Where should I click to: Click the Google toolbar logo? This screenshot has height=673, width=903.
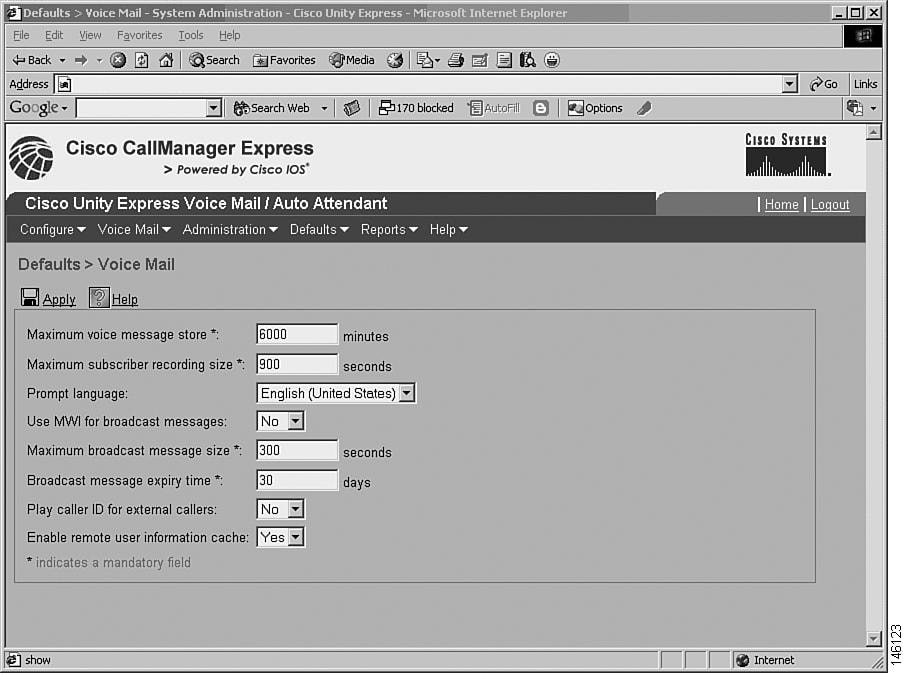point(34,108)
